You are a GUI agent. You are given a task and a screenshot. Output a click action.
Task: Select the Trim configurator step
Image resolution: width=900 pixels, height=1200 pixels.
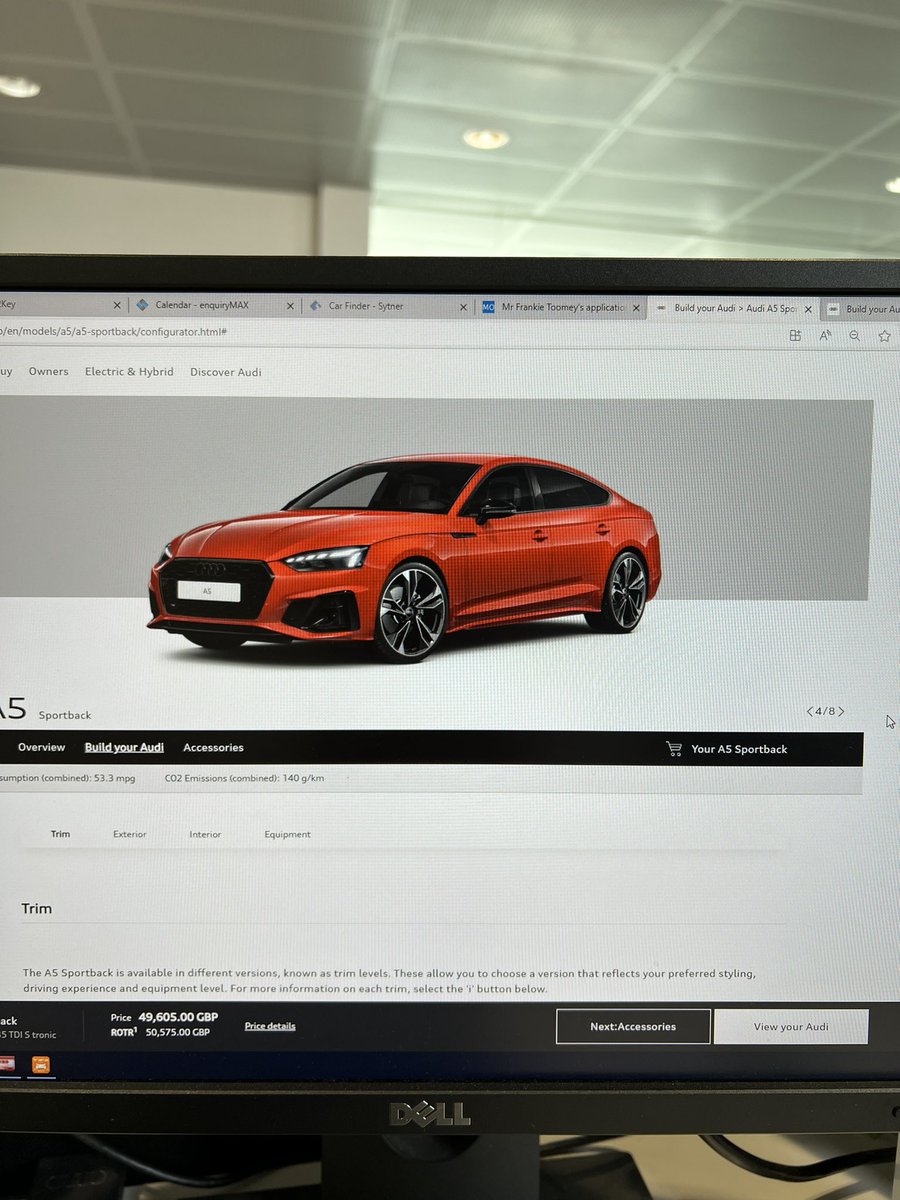(x=61, y=834)
